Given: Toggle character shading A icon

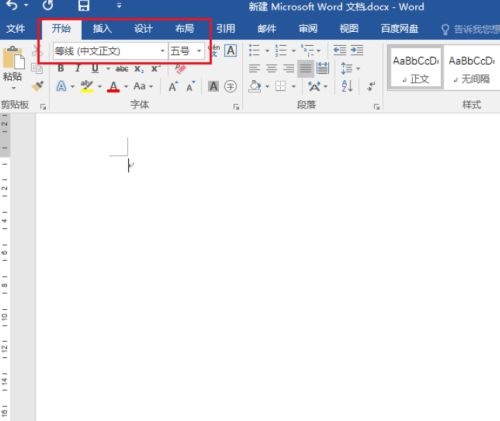Looking at the screenshot, I should [213, 86].
